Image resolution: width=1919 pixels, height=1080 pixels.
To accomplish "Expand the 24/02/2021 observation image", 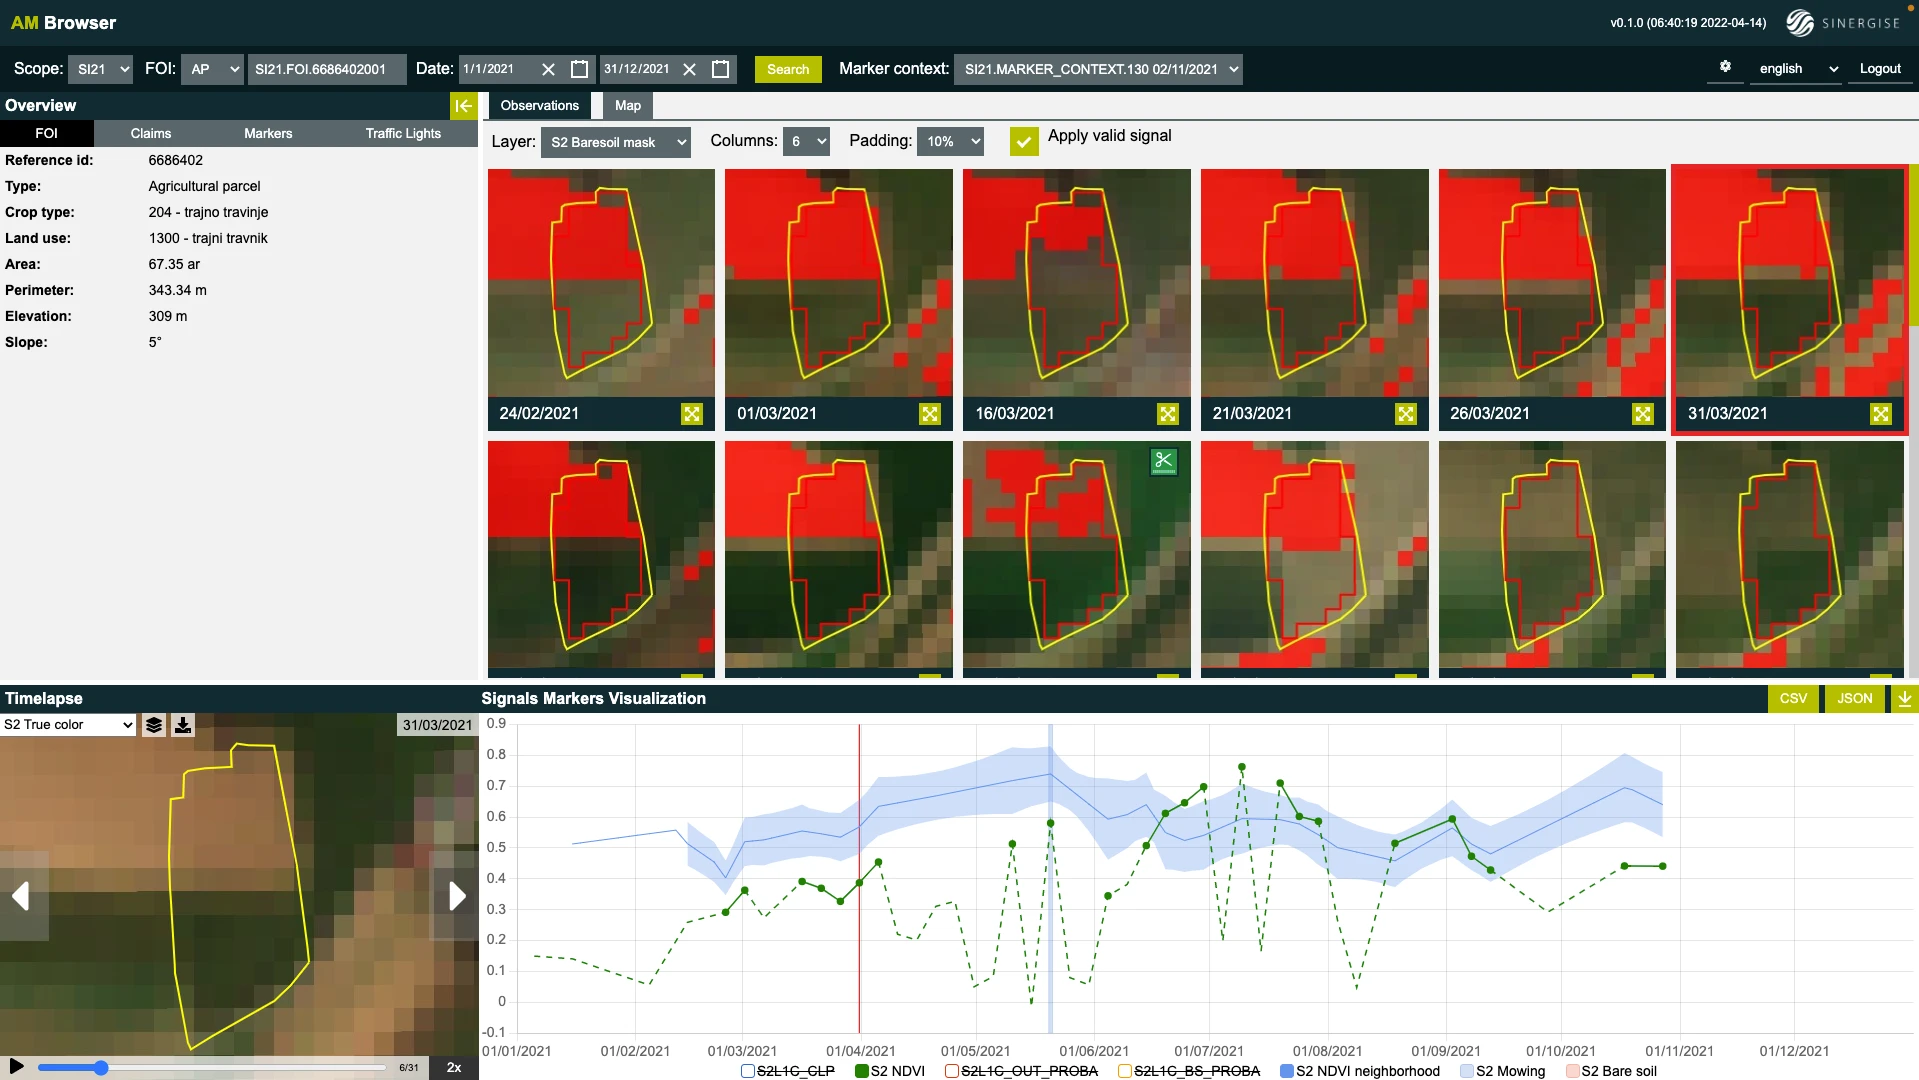I will coord(692,414).
